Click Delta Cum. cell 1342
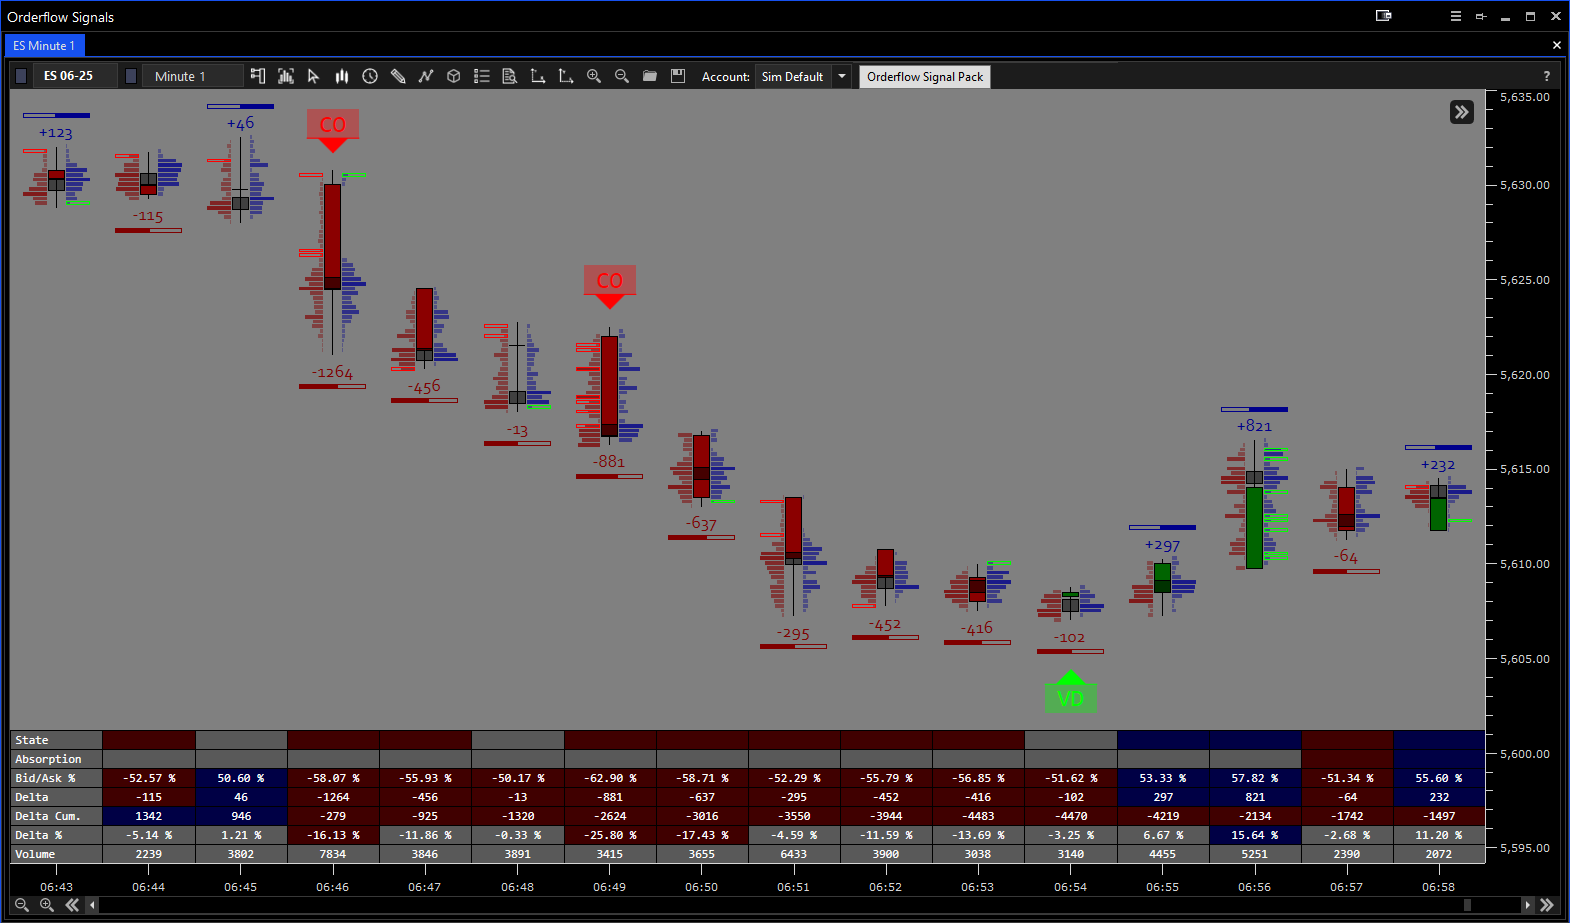Image resolution: width=1570 pixels, height=923 pixels. pos(149,816)
